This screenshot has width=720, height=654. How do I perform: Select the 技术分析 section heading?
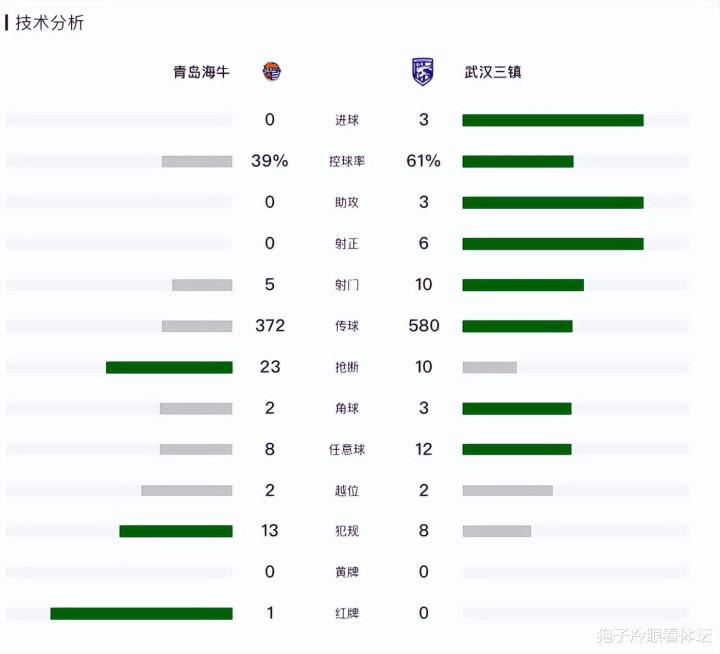click(50, 23)
